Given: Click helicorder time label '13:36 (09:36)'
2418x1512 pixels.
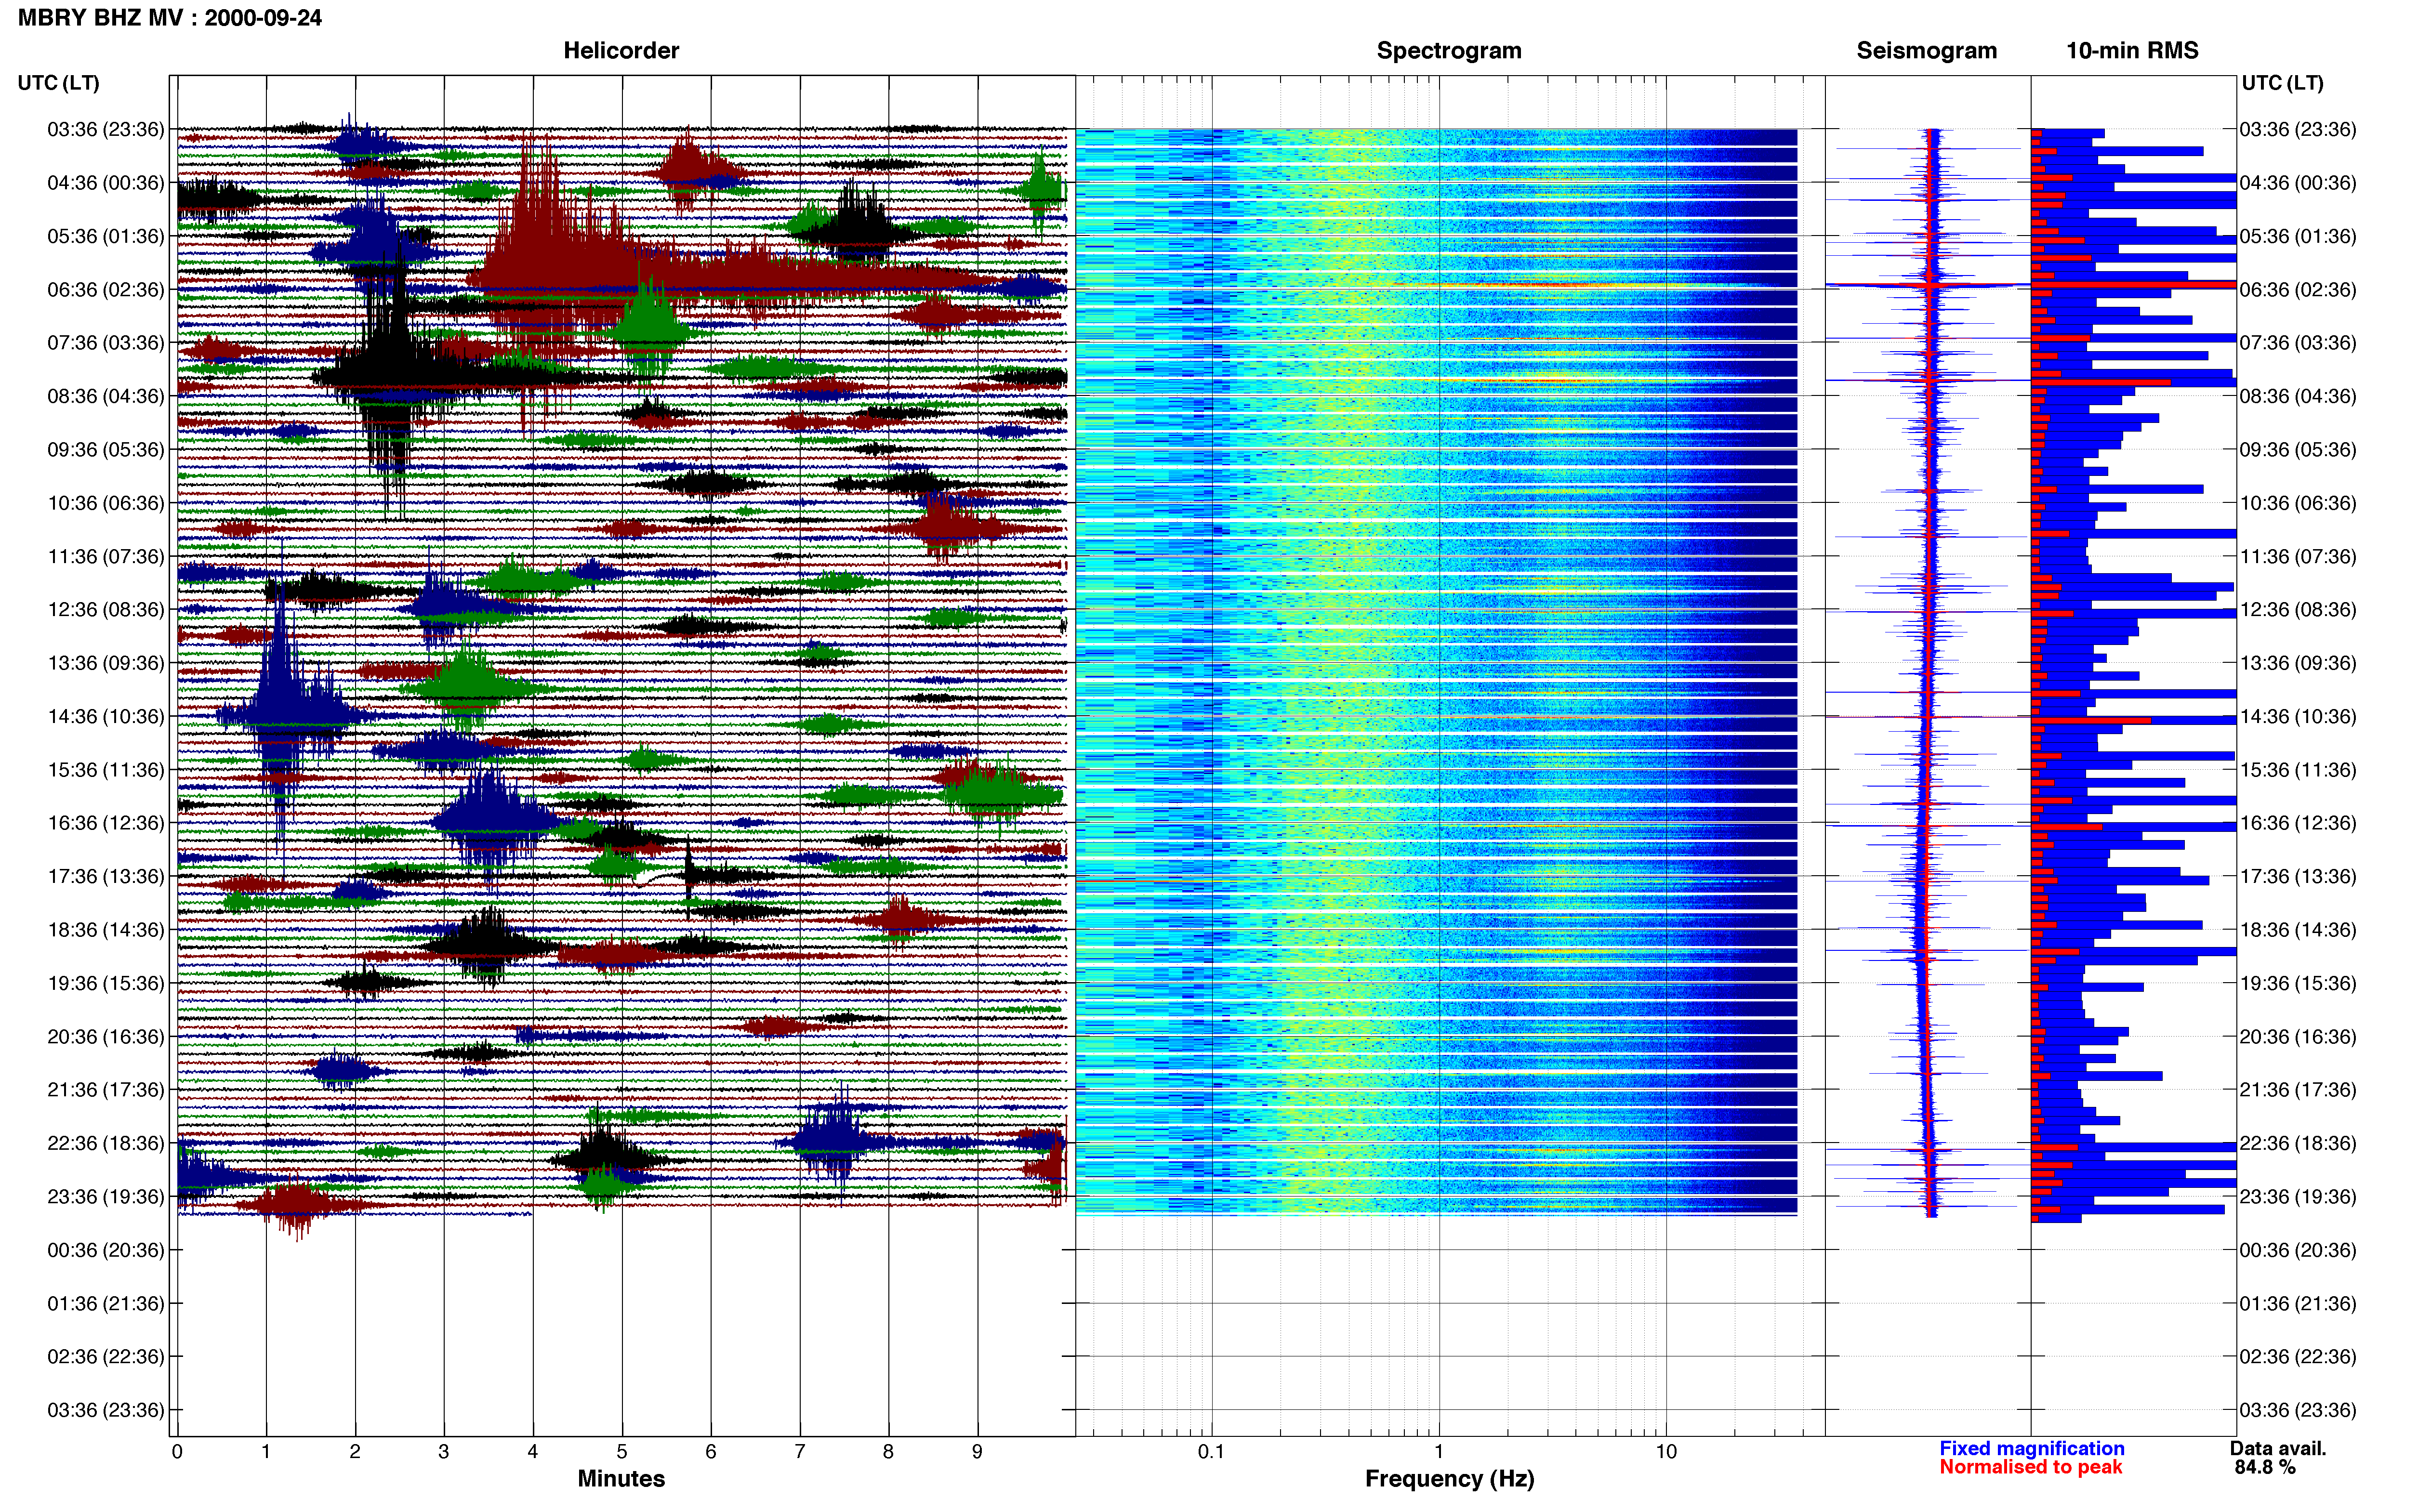Looking at the screenshot, I should 106,663.
